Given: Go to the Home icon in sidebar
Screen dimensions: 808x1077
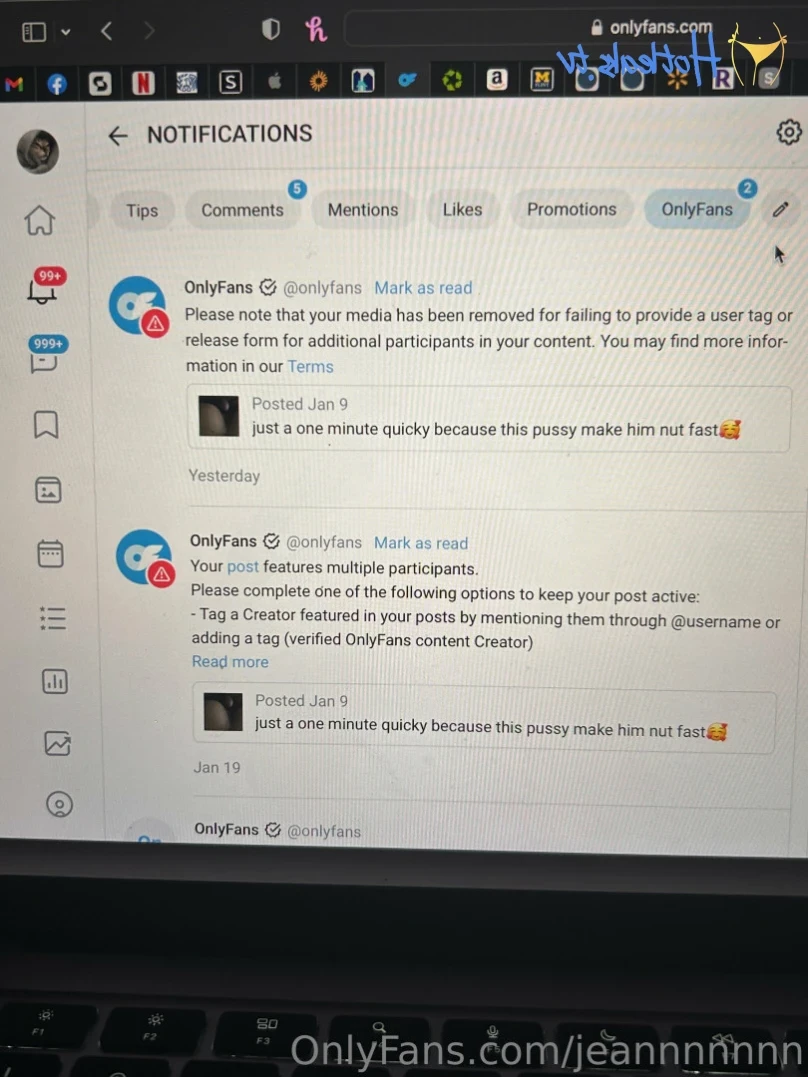Looking at the screenshot, I should coord(40,220).
